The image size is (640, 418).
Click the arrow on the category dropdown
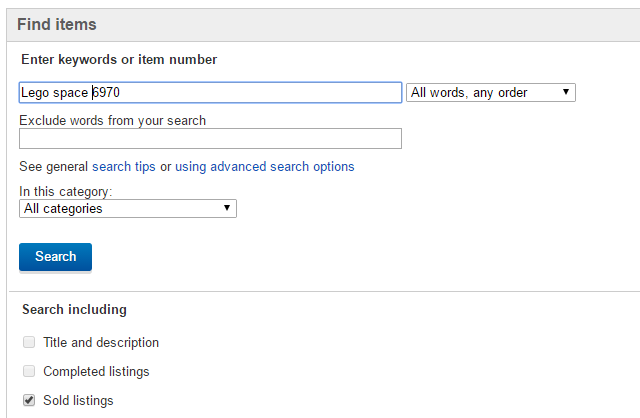tap(228, 209)
